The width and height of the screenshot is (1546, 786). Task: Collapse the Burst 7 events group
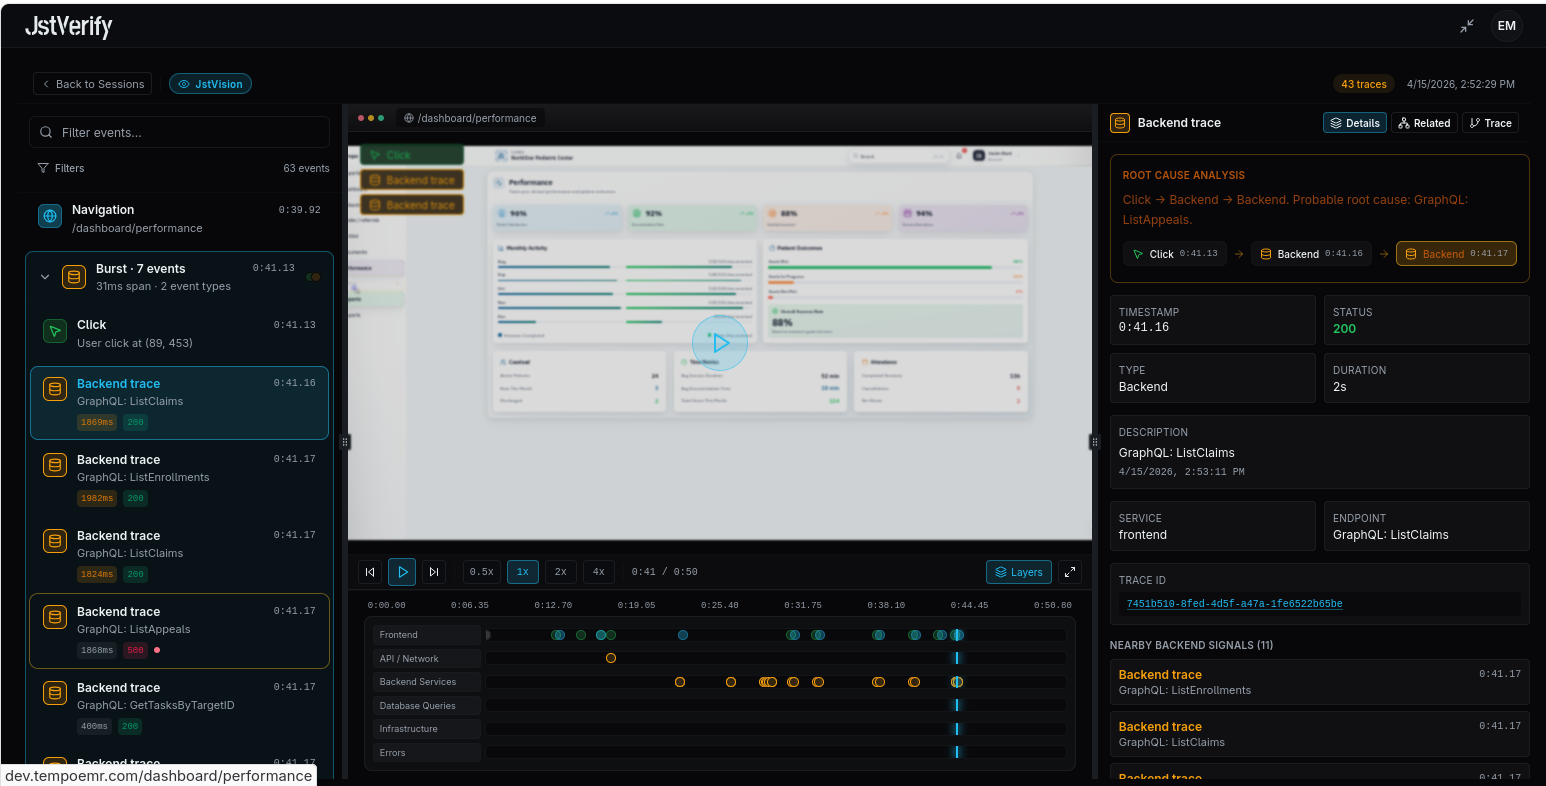coord(45,277)
